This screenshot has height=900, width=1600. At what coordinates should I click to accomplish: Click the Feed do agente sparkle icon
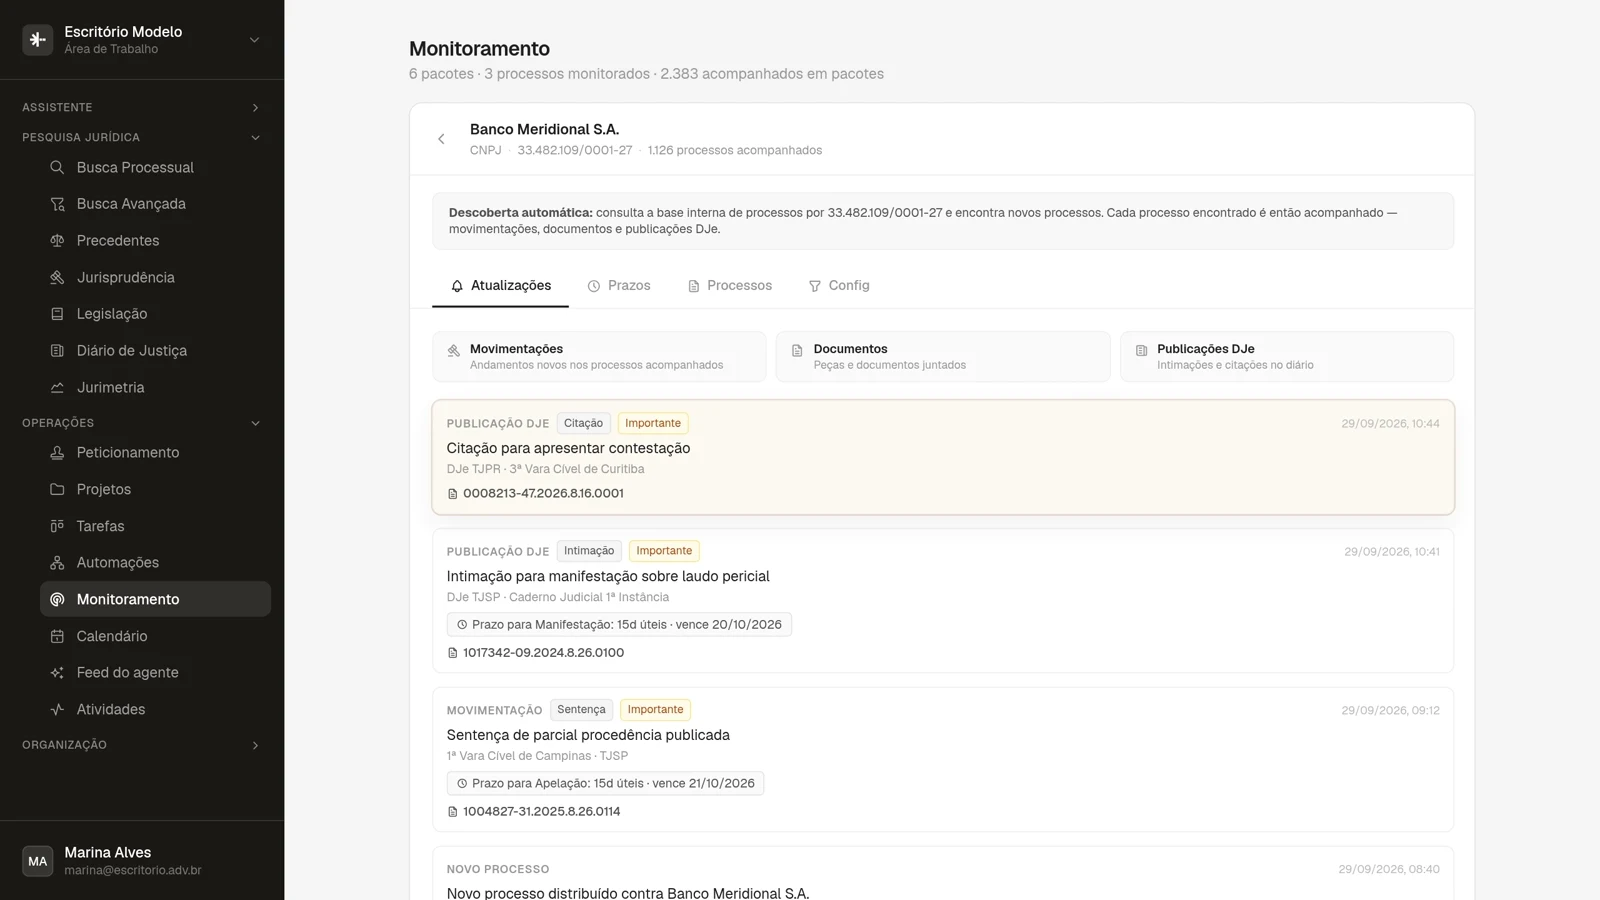57,673
